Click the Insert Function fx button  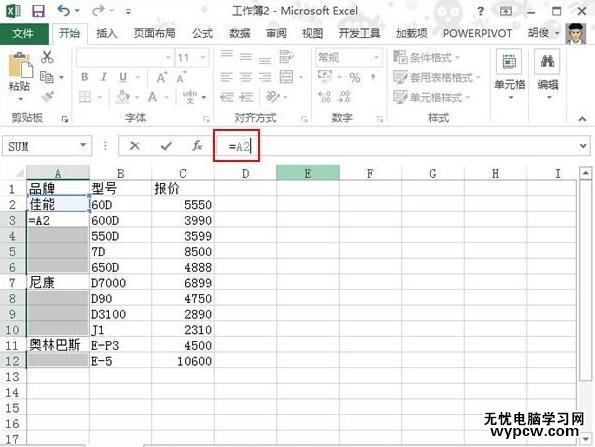coord(197,146)
